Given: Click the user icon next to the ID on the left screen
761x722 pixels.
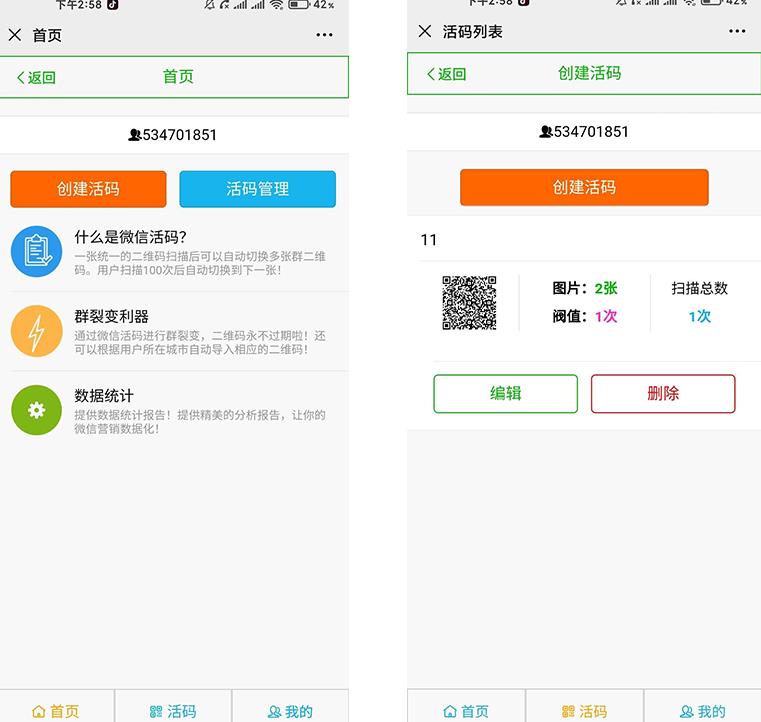Looking at the screenshot, I should (135, 135).
